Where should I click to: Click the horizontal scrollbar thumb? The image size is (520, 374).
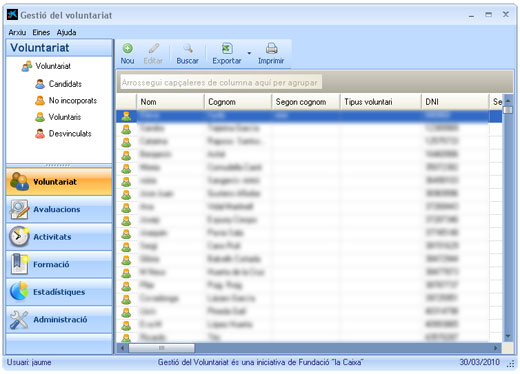coord(161,348)
